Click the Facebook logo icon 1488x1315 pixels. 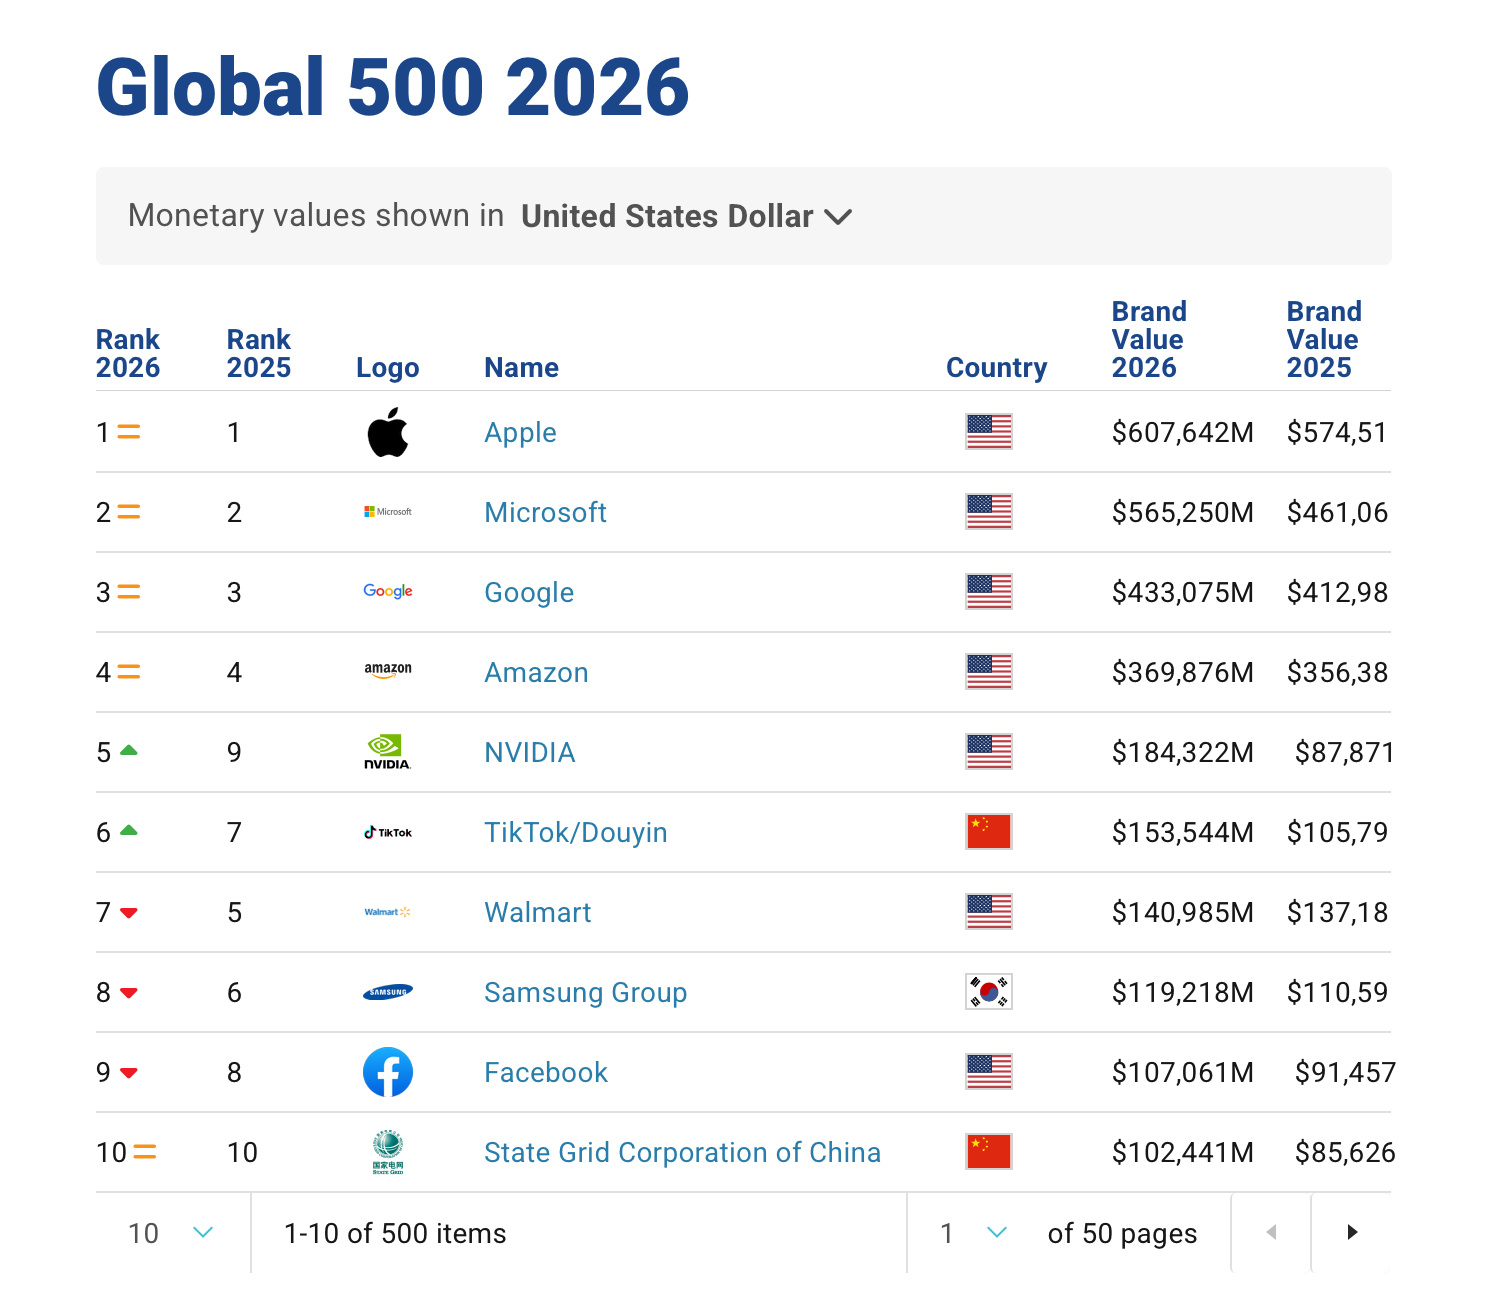pyautogui.click(x=388, y=1072)
